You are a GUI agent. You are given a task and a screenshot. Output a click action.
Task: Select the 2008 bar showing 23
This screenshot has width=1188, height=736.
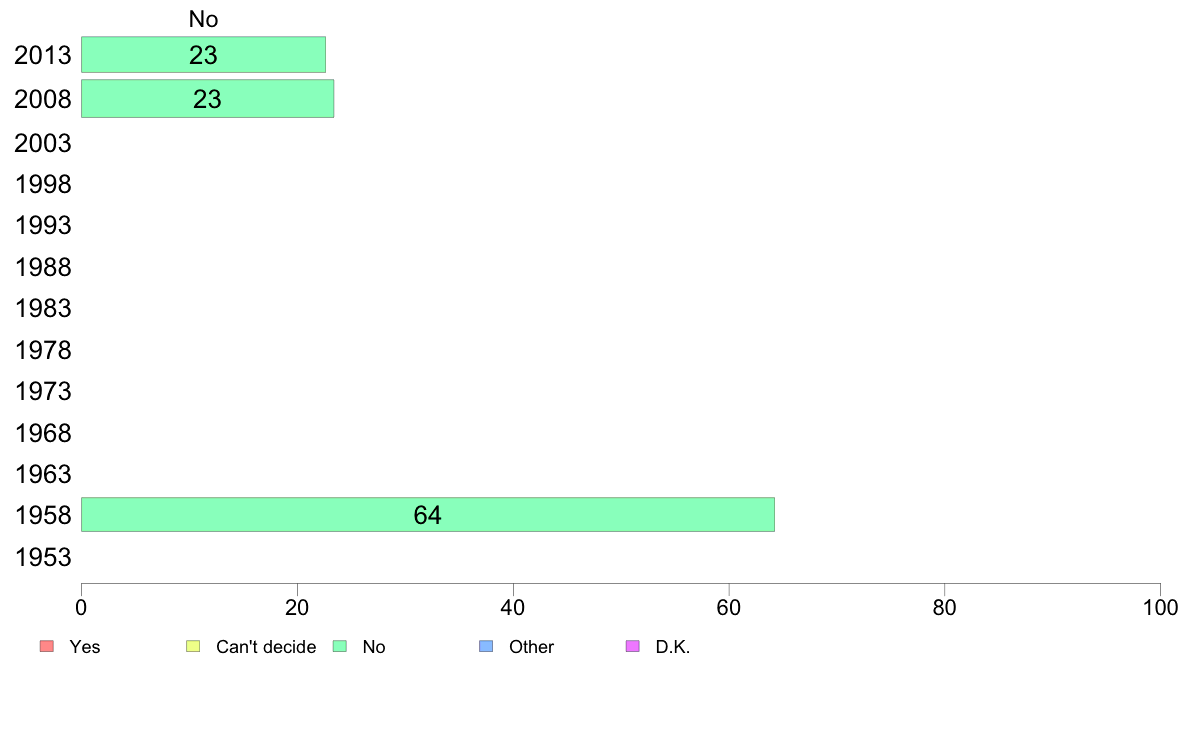208,99
